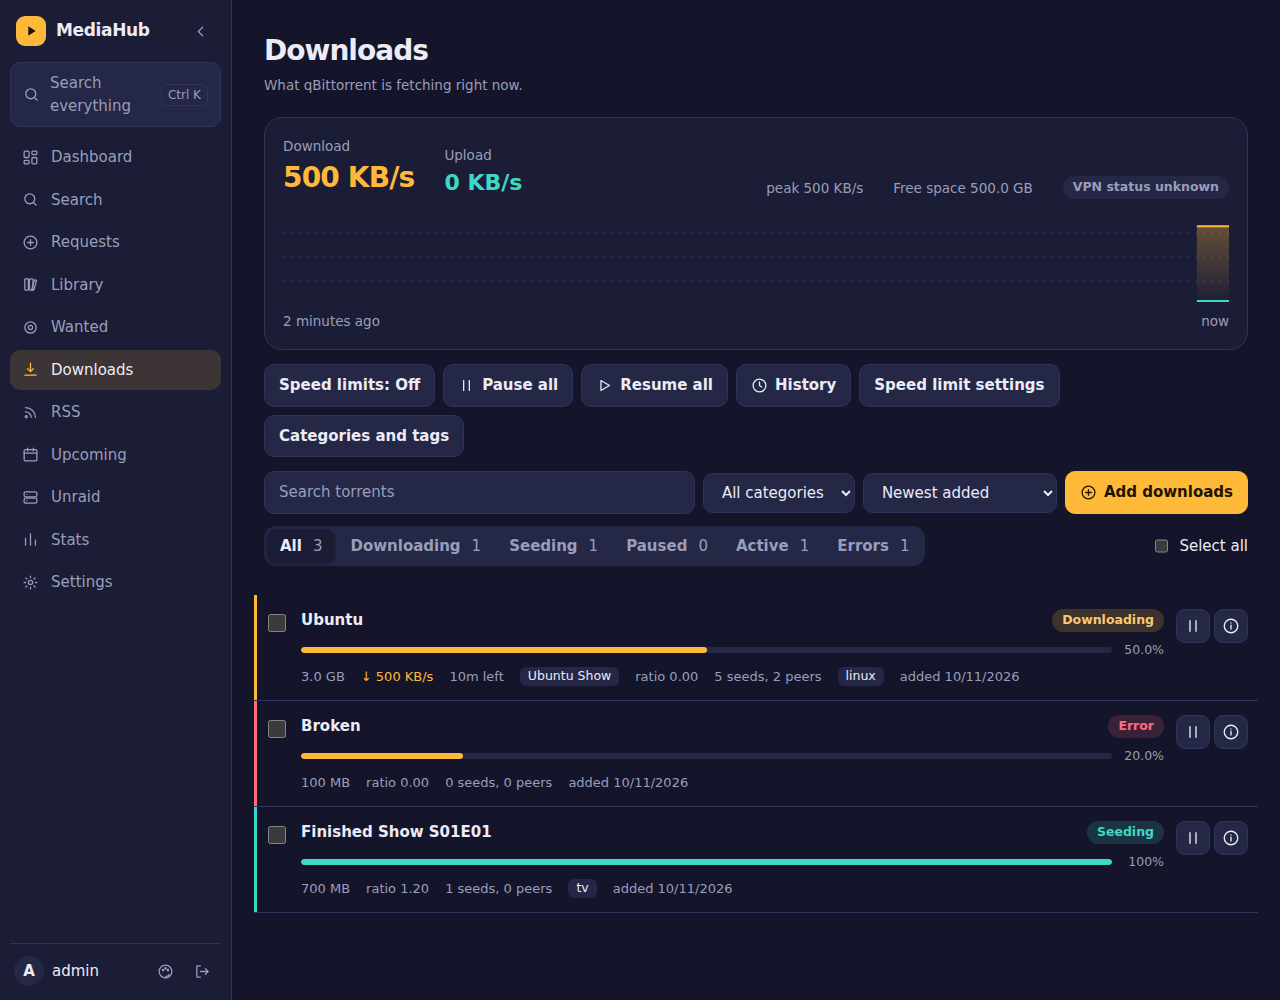Check the Finished Show S01E01 checkbox
1280x1000 pixels.
[277, 834]
